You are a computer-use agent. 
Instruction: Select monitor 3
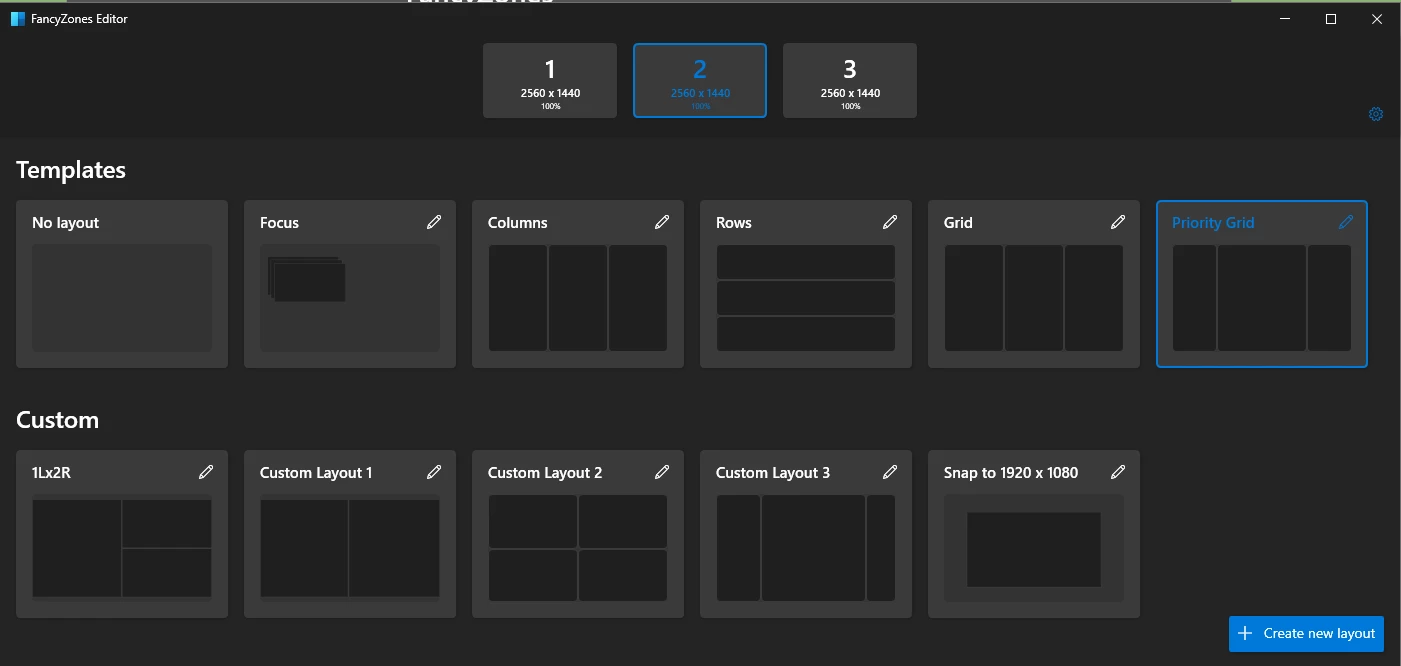coord(850,80)
